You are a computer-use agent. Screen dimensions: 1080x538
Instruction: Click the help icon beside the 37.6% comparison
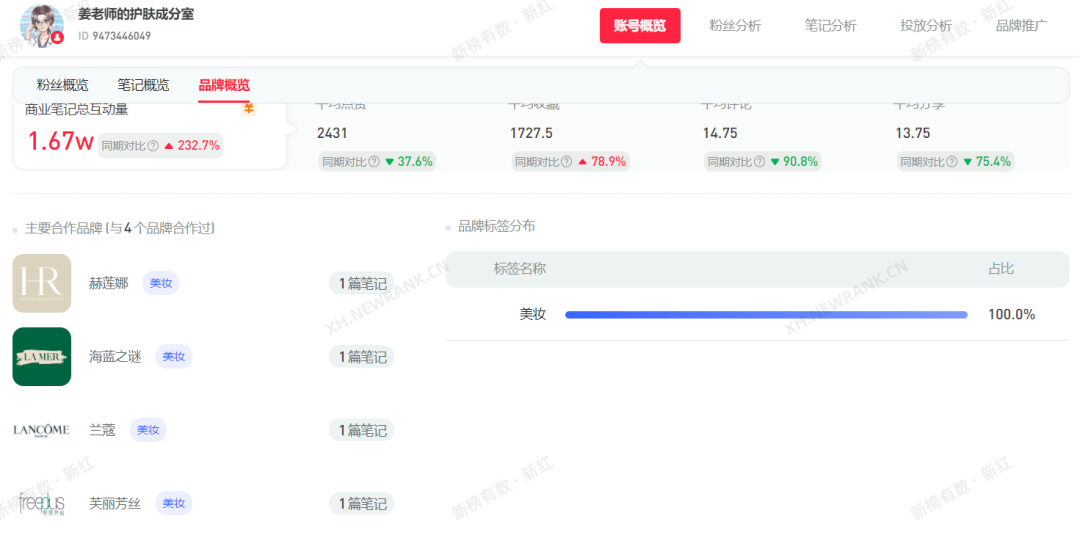point(373,162)
